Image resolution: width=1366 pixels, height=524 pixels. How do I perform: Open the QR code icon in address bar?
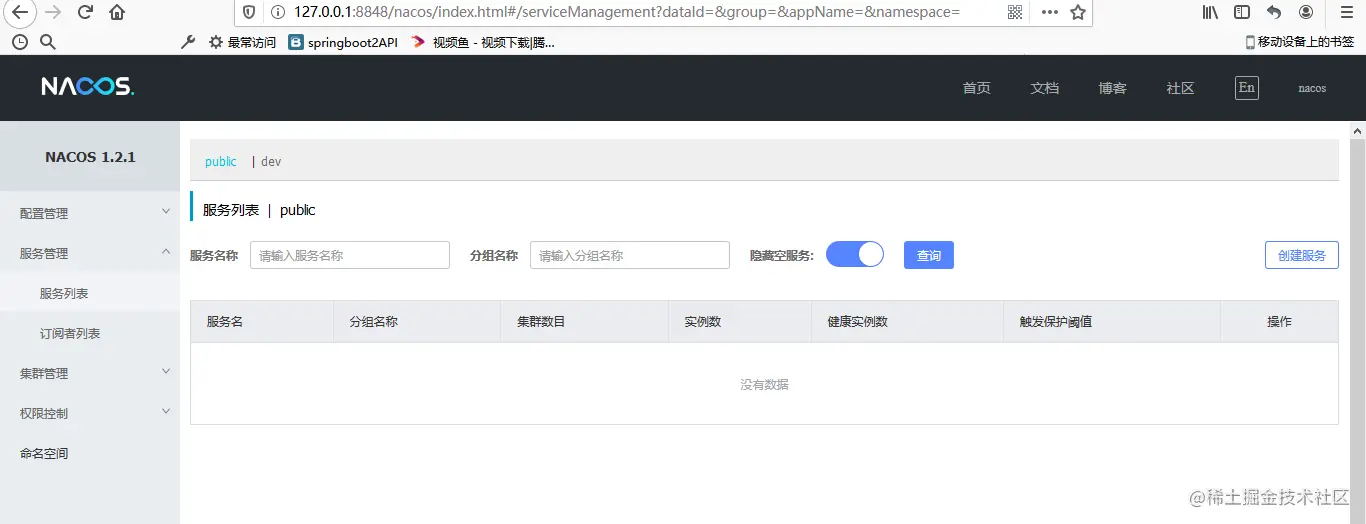click(1015, 12)
